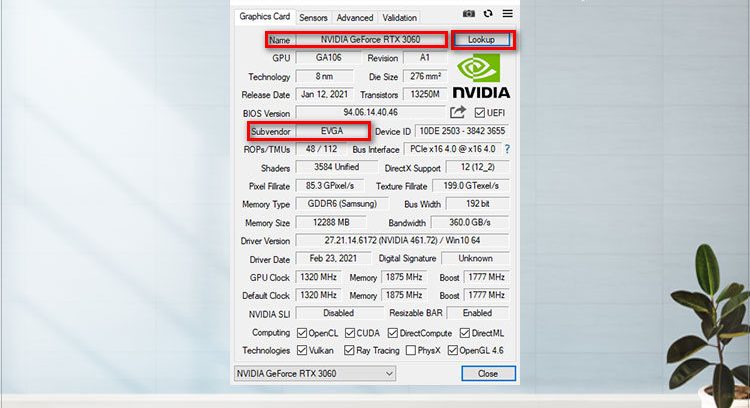750x408 pixels.
Task: Click the Bandwidth field 360.0 GB/s
Action: (470, 222)
